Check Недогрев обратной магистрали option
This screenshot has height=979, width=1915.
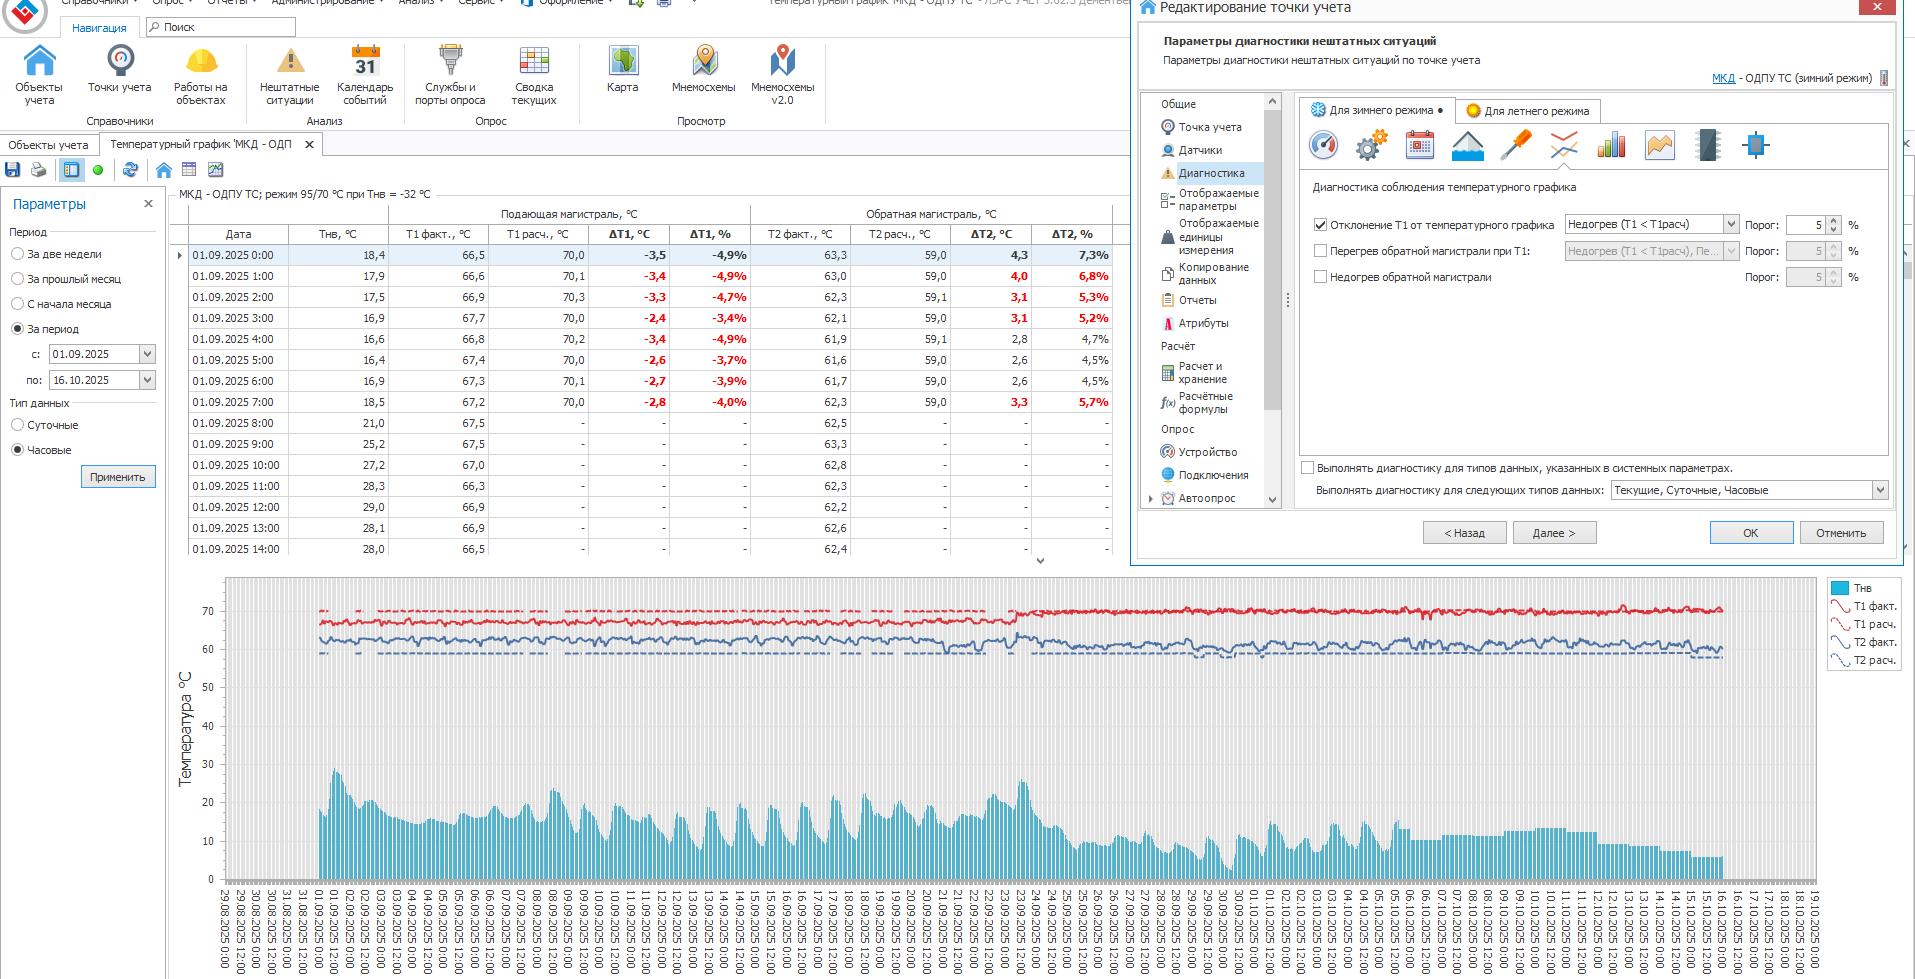click(x=1320, y=277)
